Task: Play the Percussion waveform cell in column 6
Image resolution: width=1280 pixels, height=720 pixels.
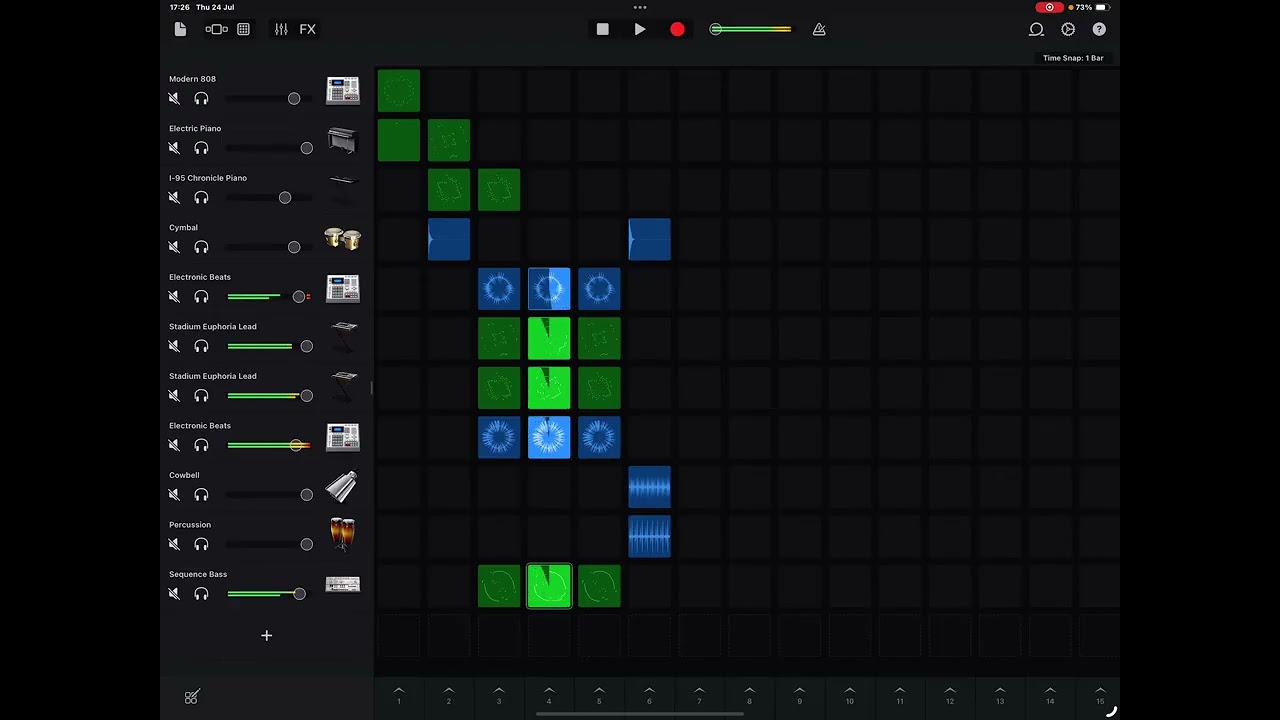Action: 649,536
